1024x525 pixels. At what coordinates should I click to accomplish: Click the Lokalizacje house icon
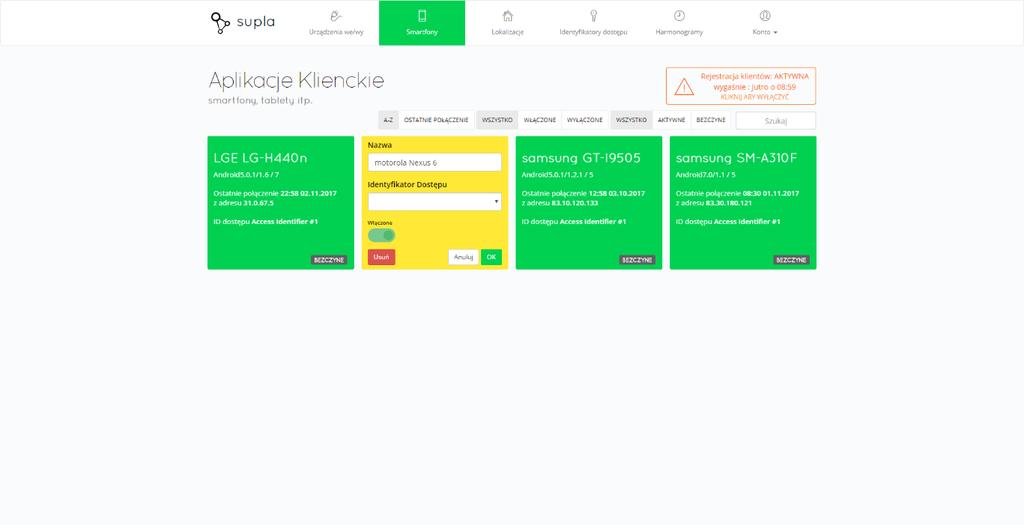(x=507, y=16)
